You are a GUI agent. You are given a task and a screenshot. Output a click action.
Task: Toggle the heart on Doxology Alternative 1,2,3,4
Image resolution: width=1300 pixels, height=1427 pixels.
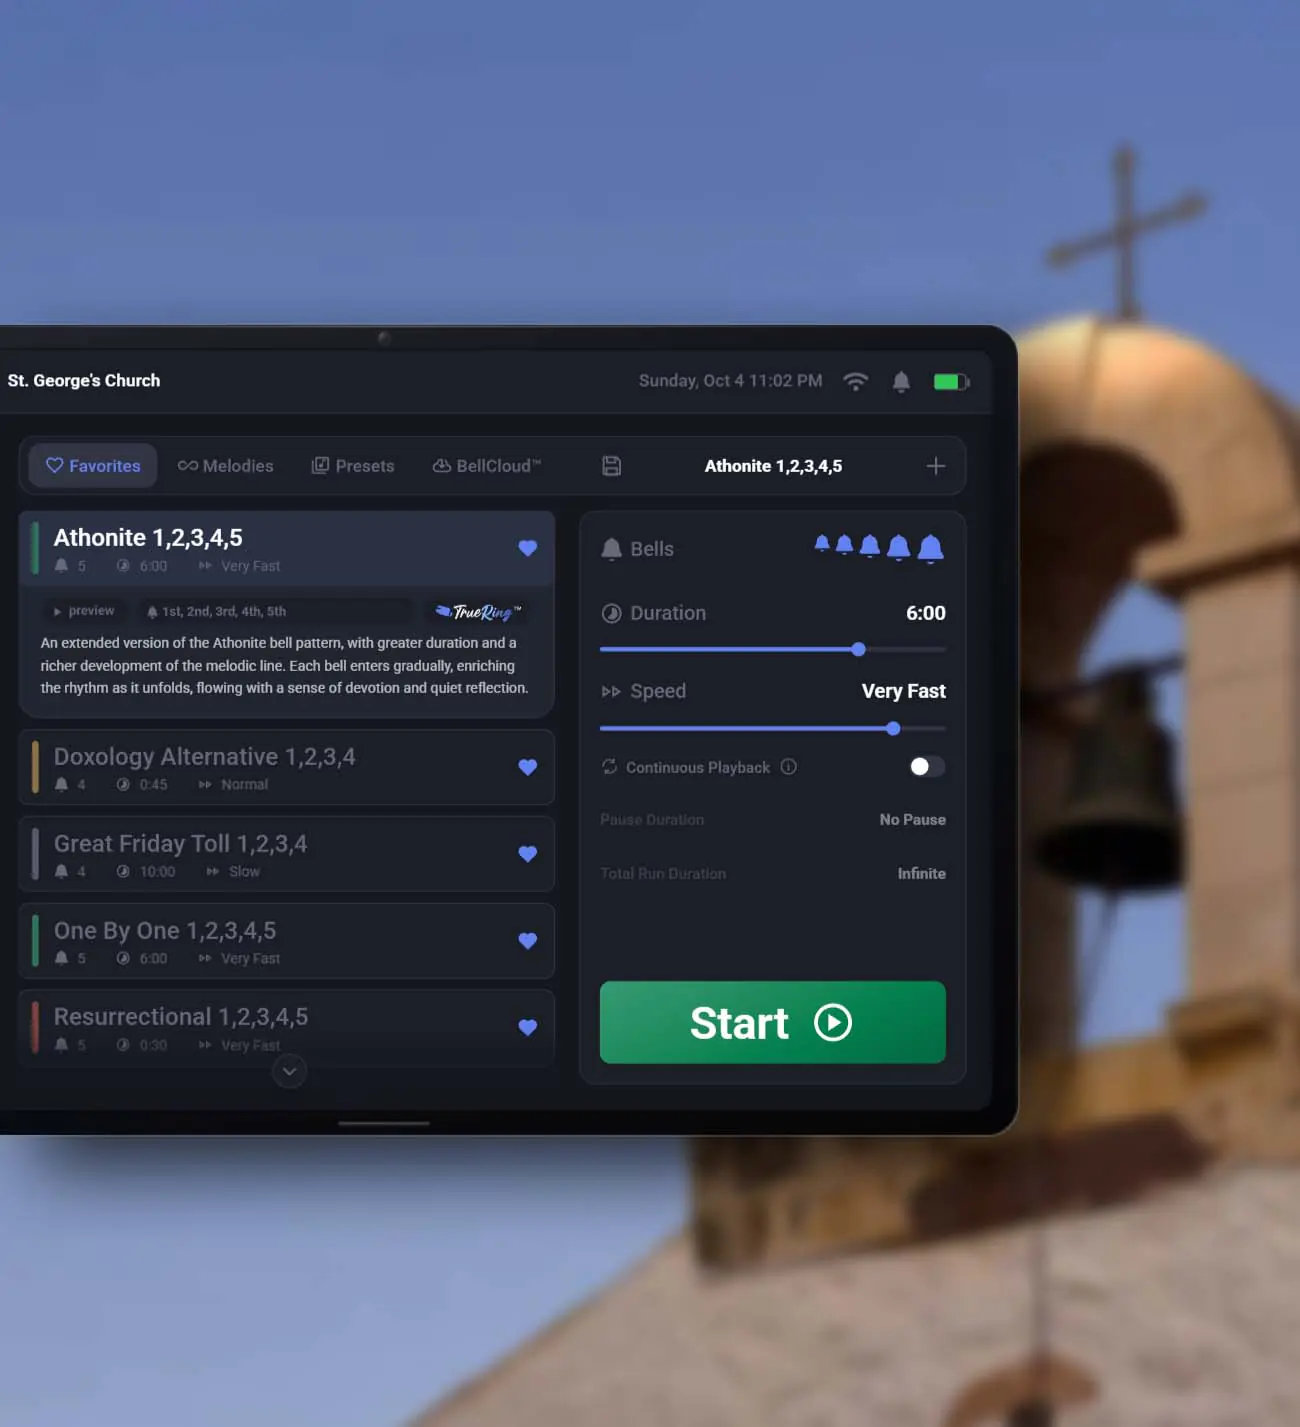point(528,767)
